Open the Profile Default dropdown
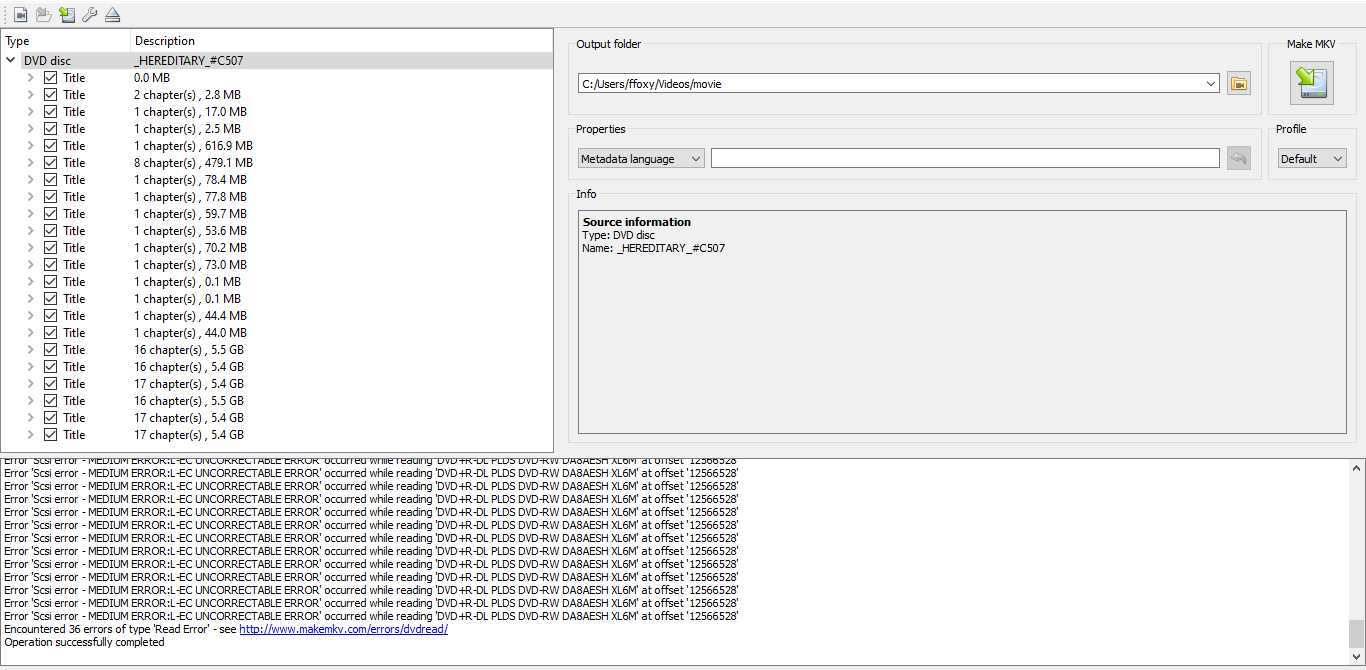This screenshot has width=1366, height=670. pyautogui.click(x=1312, y=158)
